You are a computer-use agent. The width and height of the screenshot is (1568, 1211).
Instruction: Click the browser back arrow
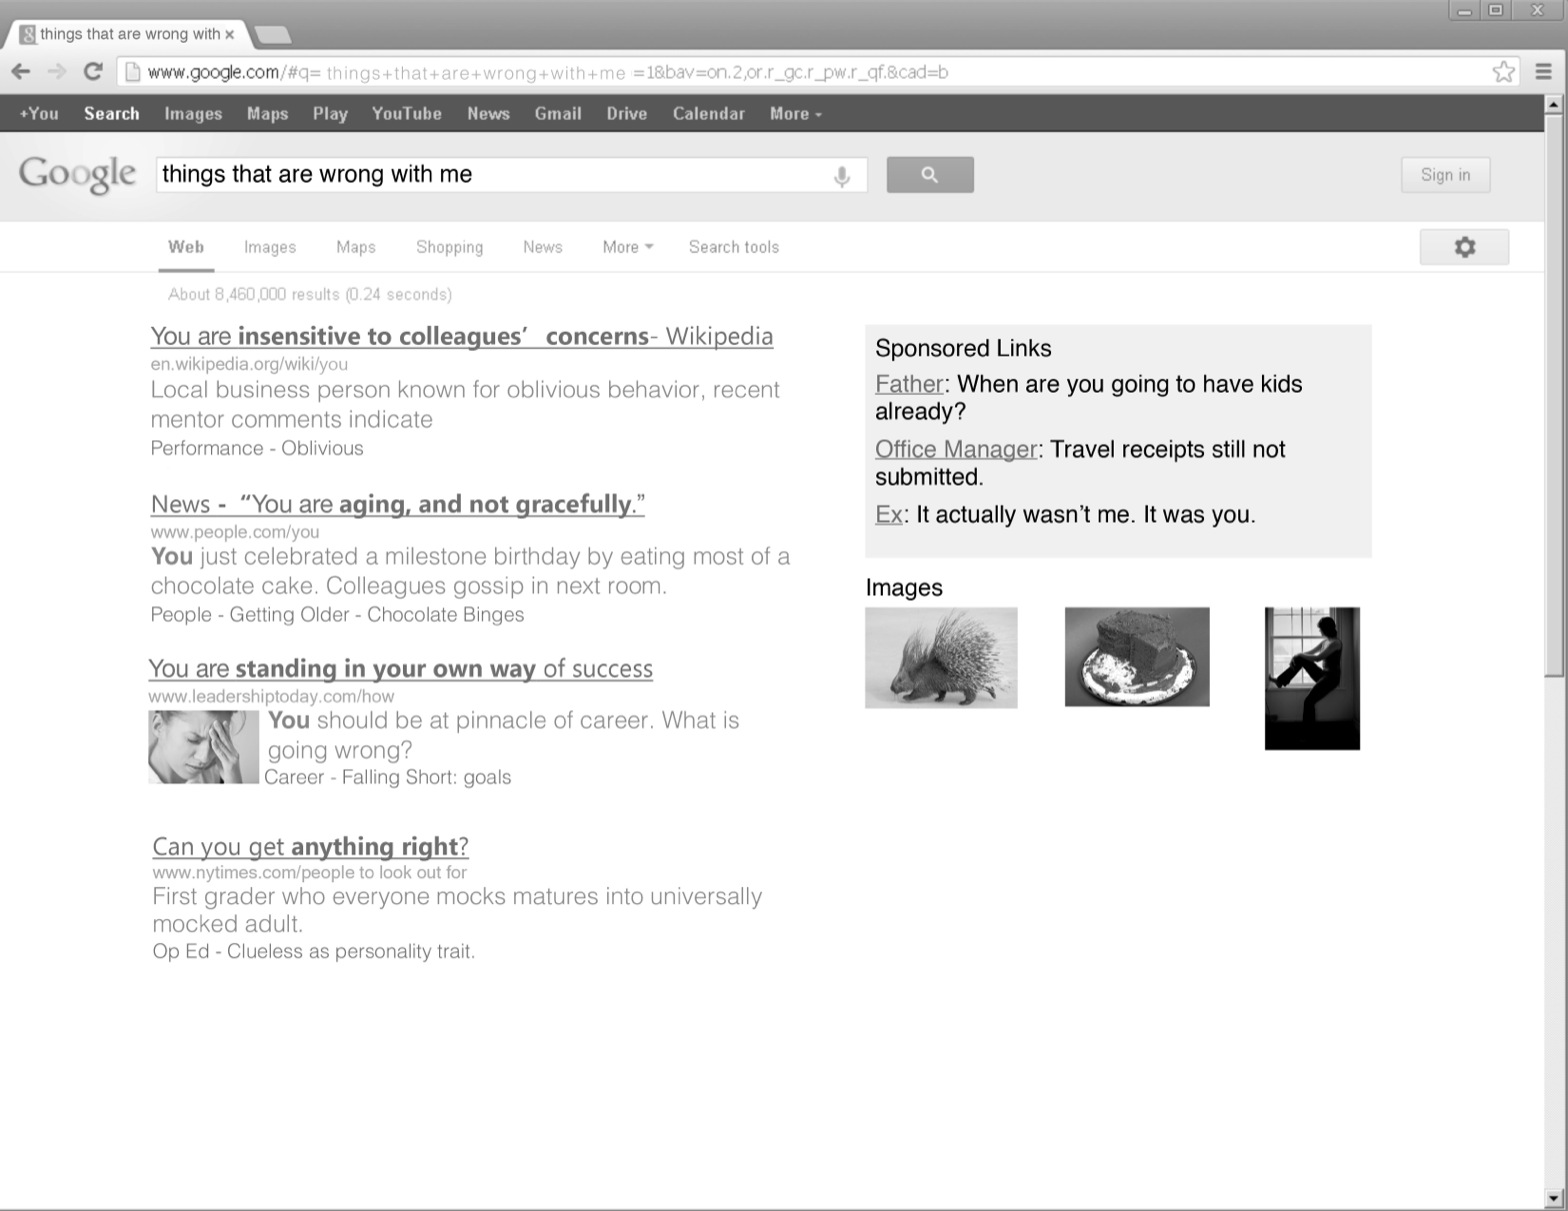point(21,72)
